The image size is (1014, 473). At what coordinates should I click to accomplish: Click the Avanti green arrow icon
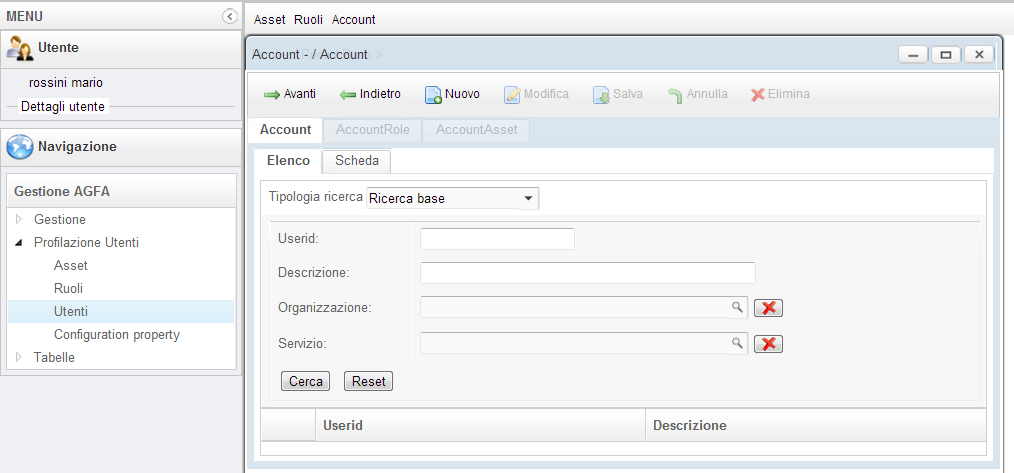[x=271, y=95]
